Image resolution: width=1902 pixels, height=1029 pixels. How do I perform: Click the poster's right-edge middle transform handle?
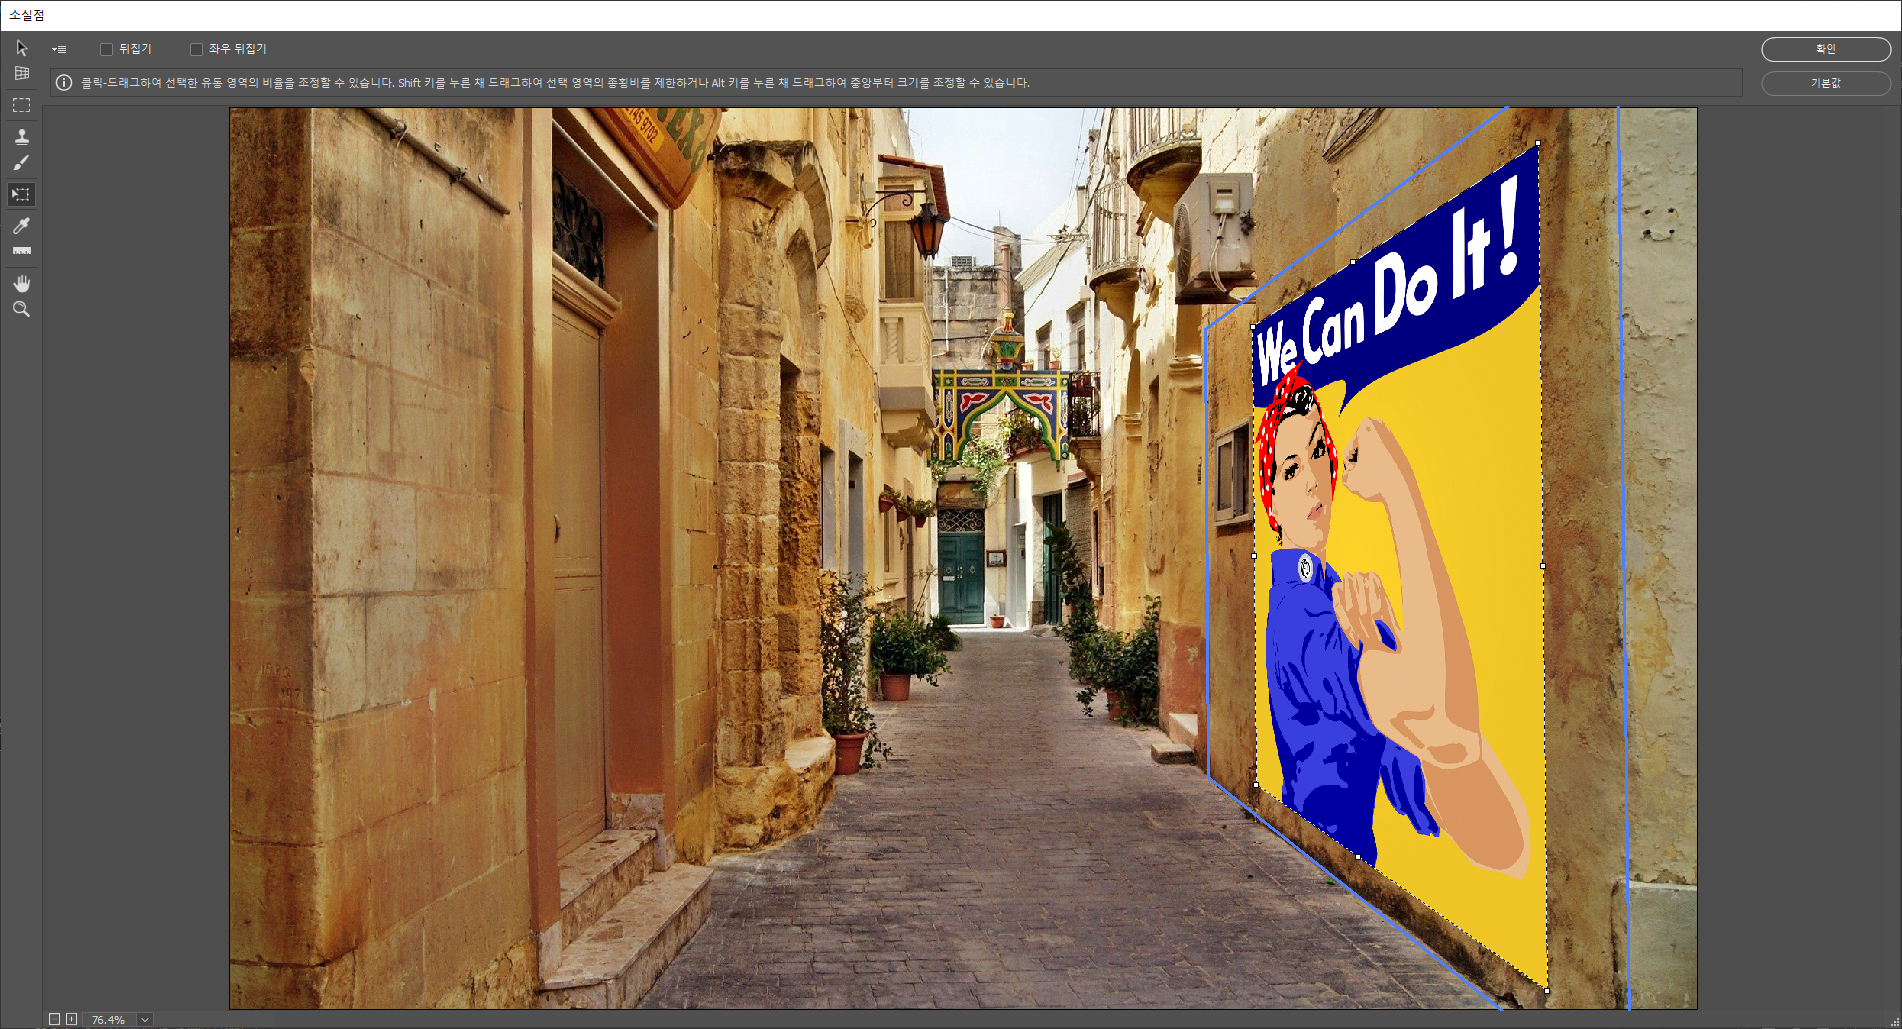1543,566
